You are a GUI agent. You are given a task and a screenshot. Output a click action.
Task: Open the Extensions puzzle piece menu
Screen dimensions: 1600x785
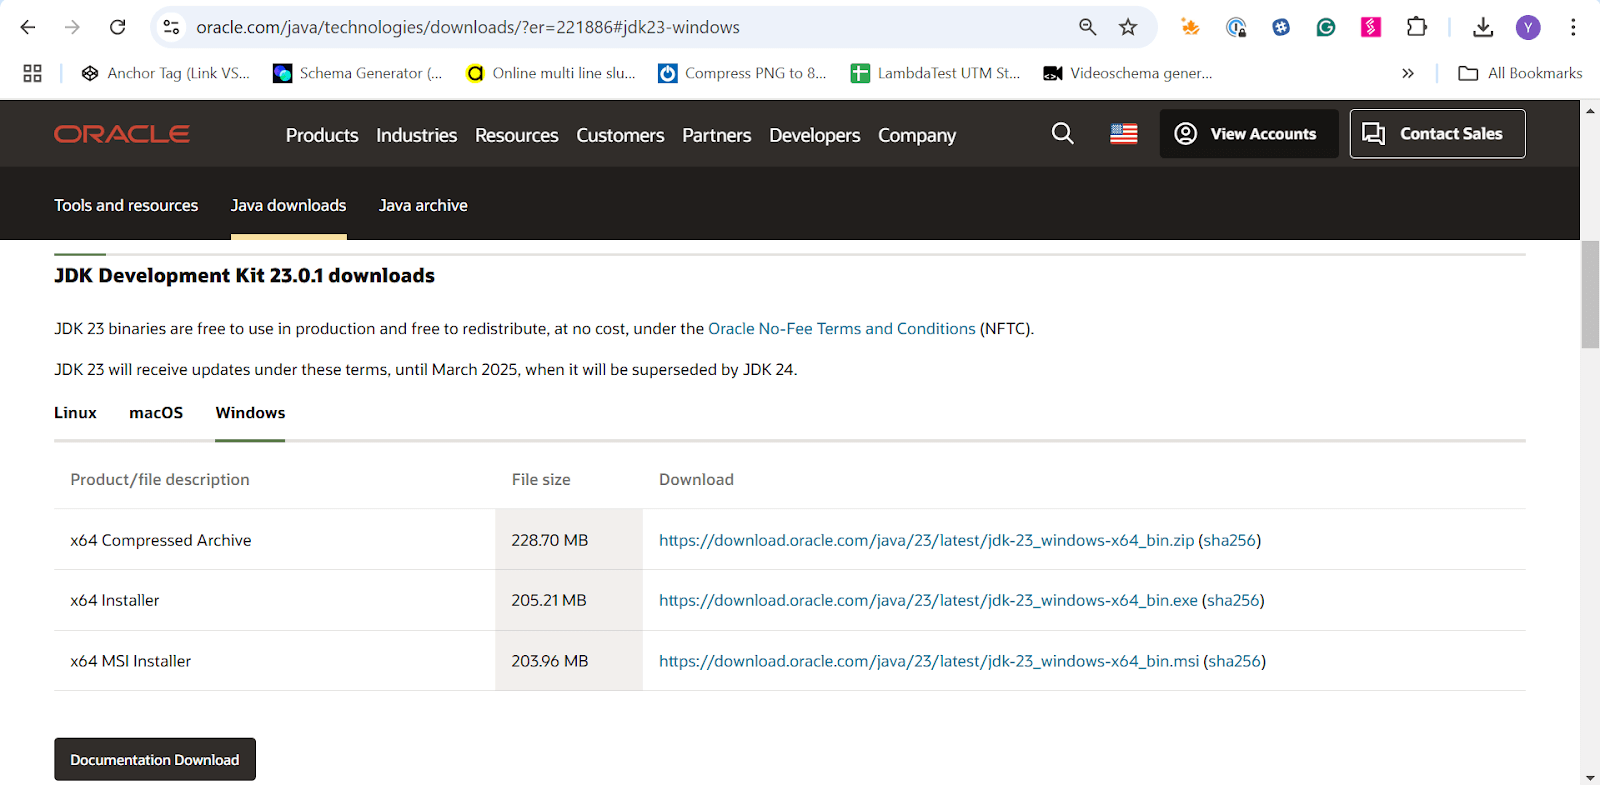tap(1416, 27)
